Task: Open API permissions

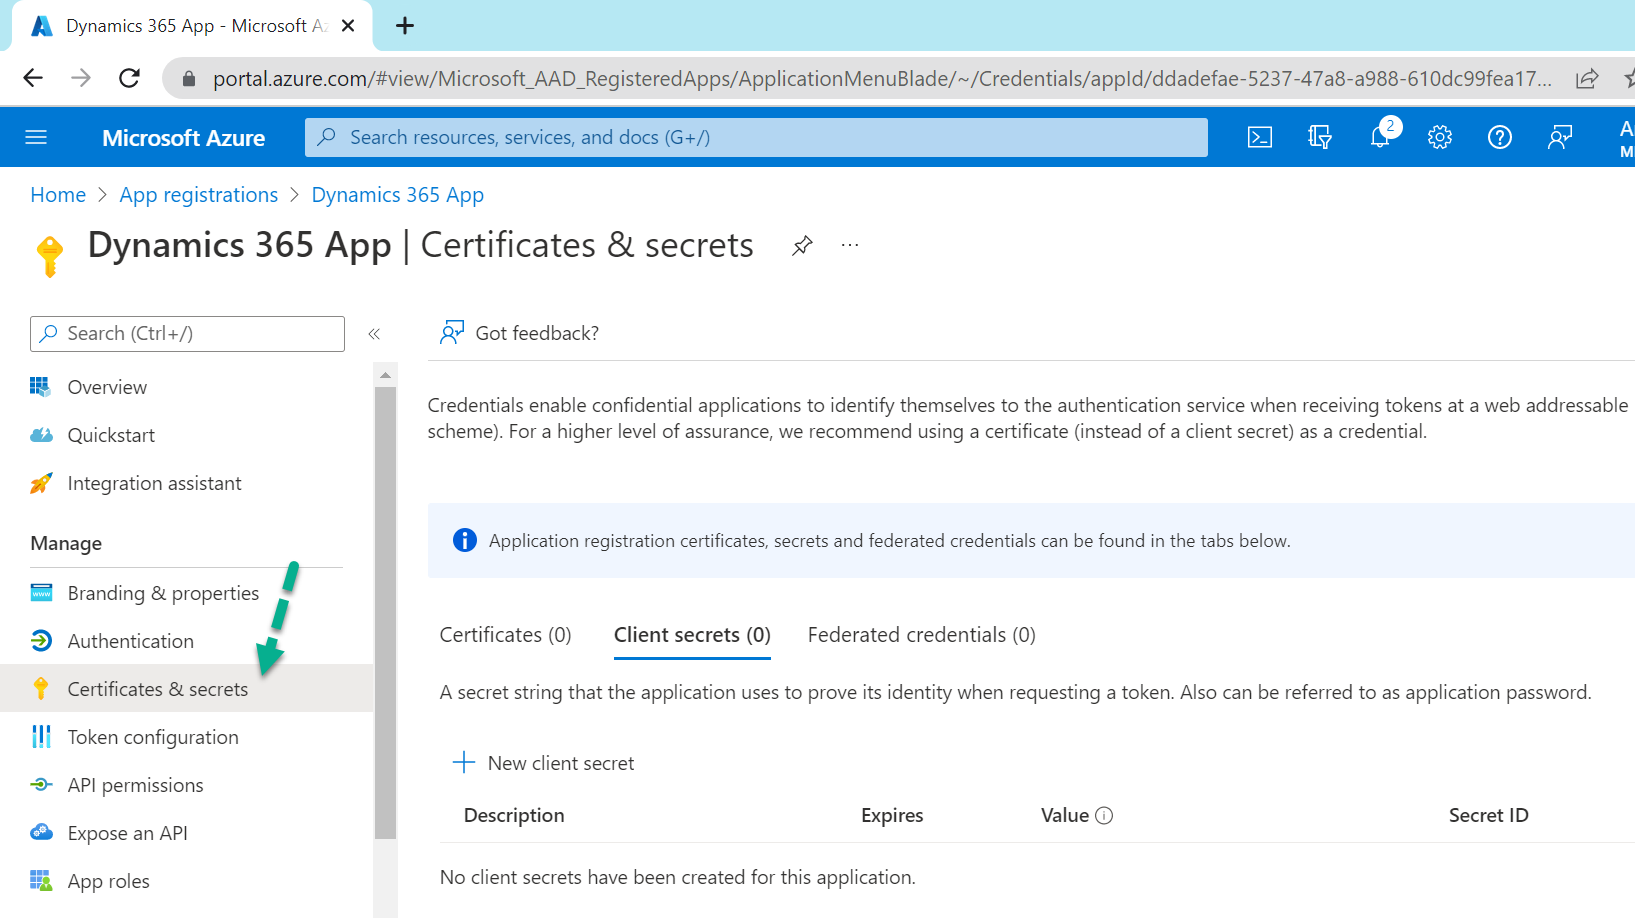Action: pos(136,784)
